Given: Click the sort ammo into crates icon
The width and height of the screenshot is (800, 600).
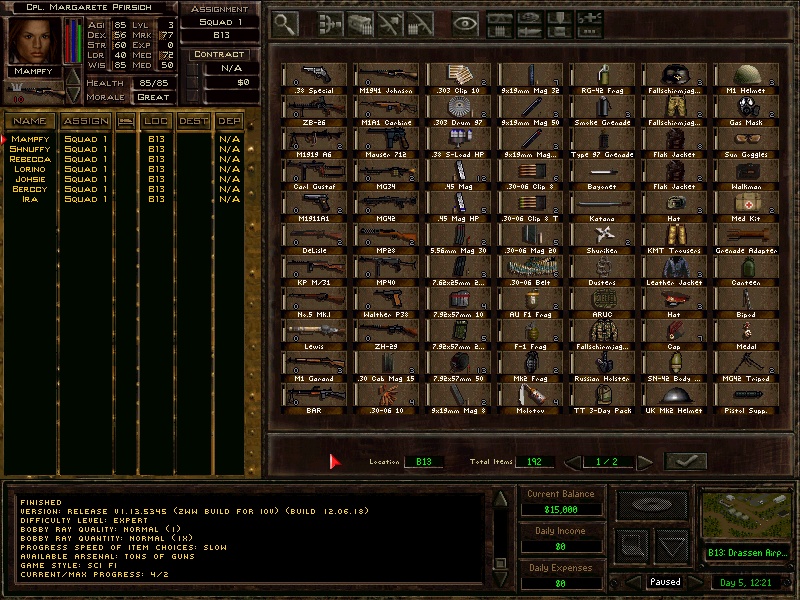Looking at the screenshot, I should (360, 24).
